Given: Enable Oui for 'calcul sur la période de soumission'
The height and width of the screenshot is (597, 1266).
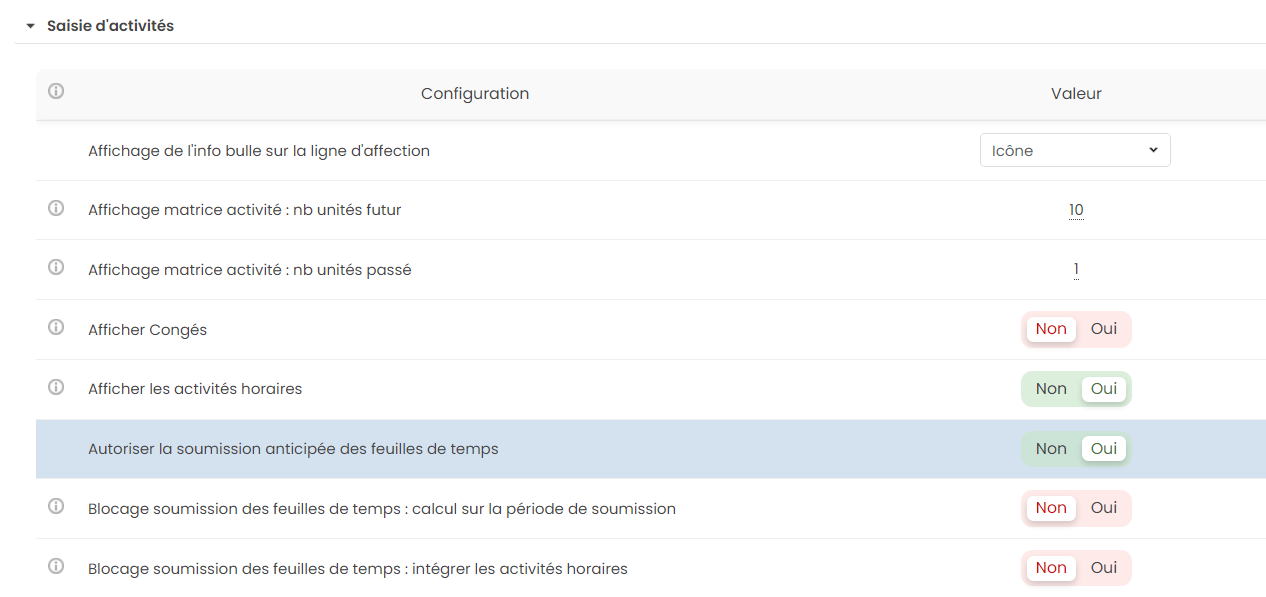Looking at the screenshot, I should 1104,508.
